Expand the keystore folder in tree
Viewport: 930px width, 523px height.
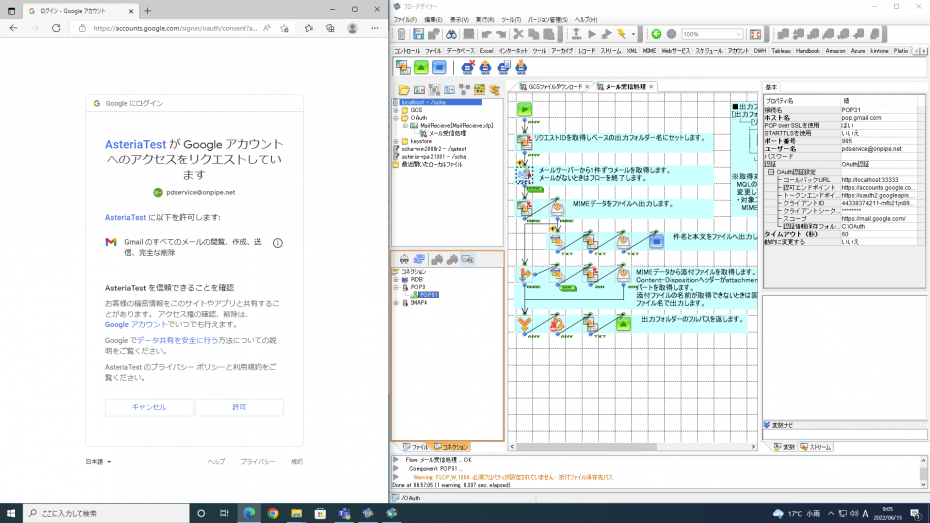point(396,141)
